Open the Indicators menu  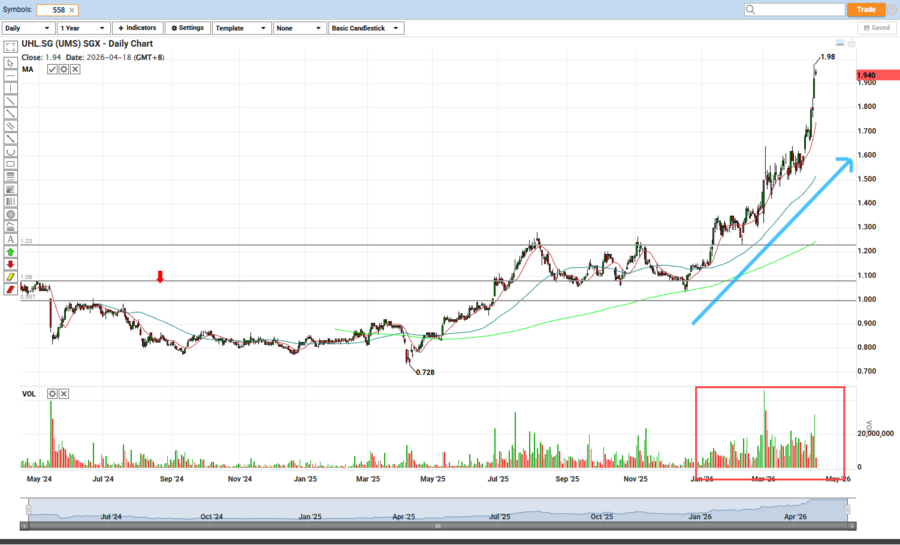point(137,28)
